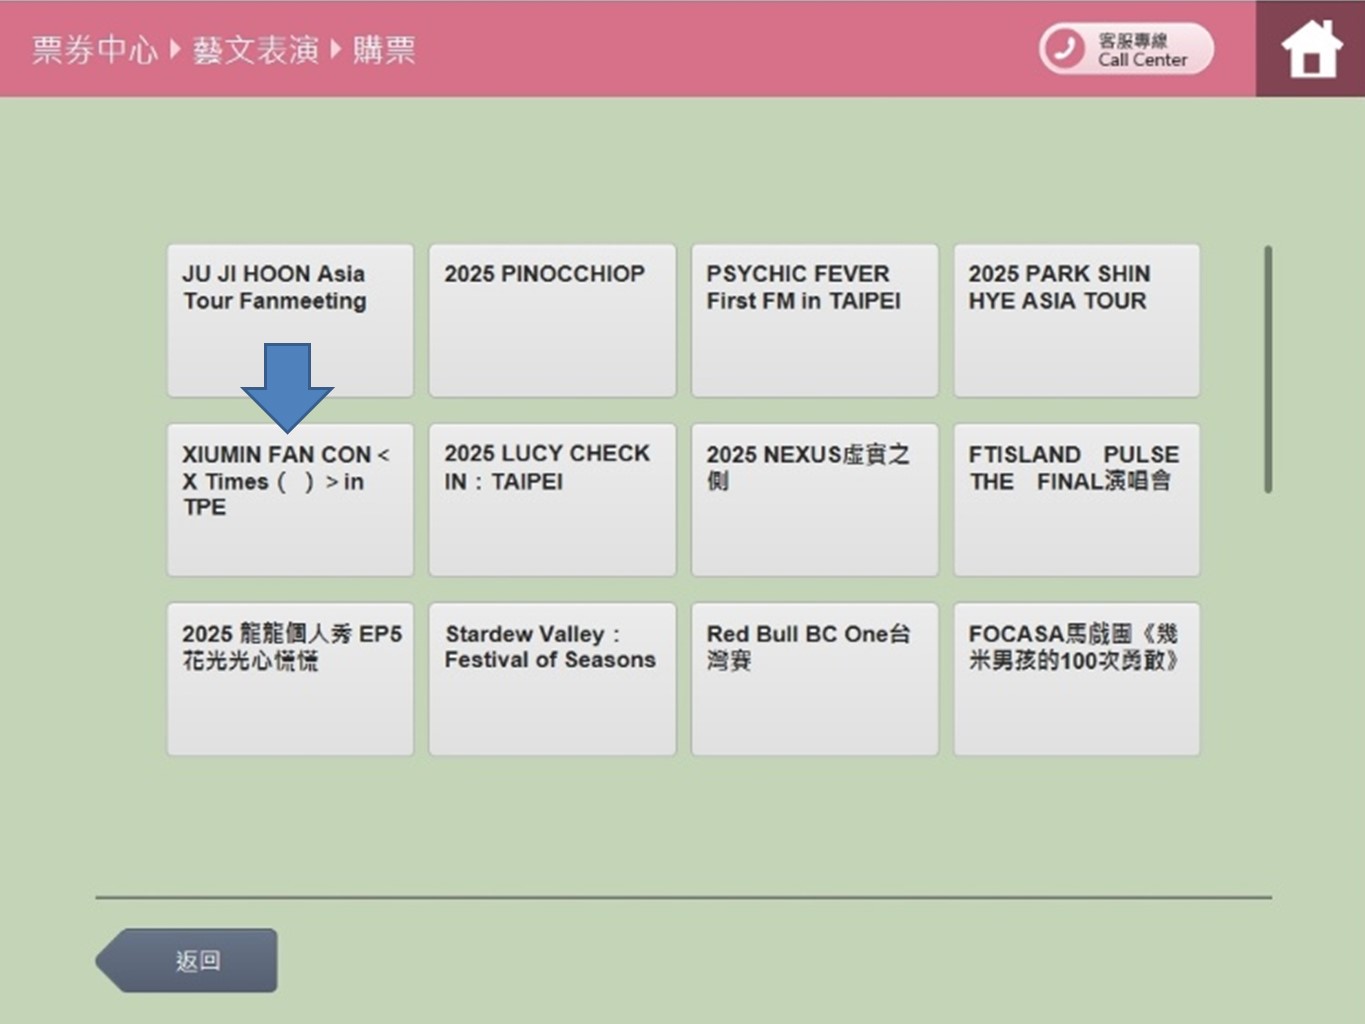Open 2025 LUCY CHECK IN : TAIPEI
This screenshot has width=1365, height=1024.
552,500
